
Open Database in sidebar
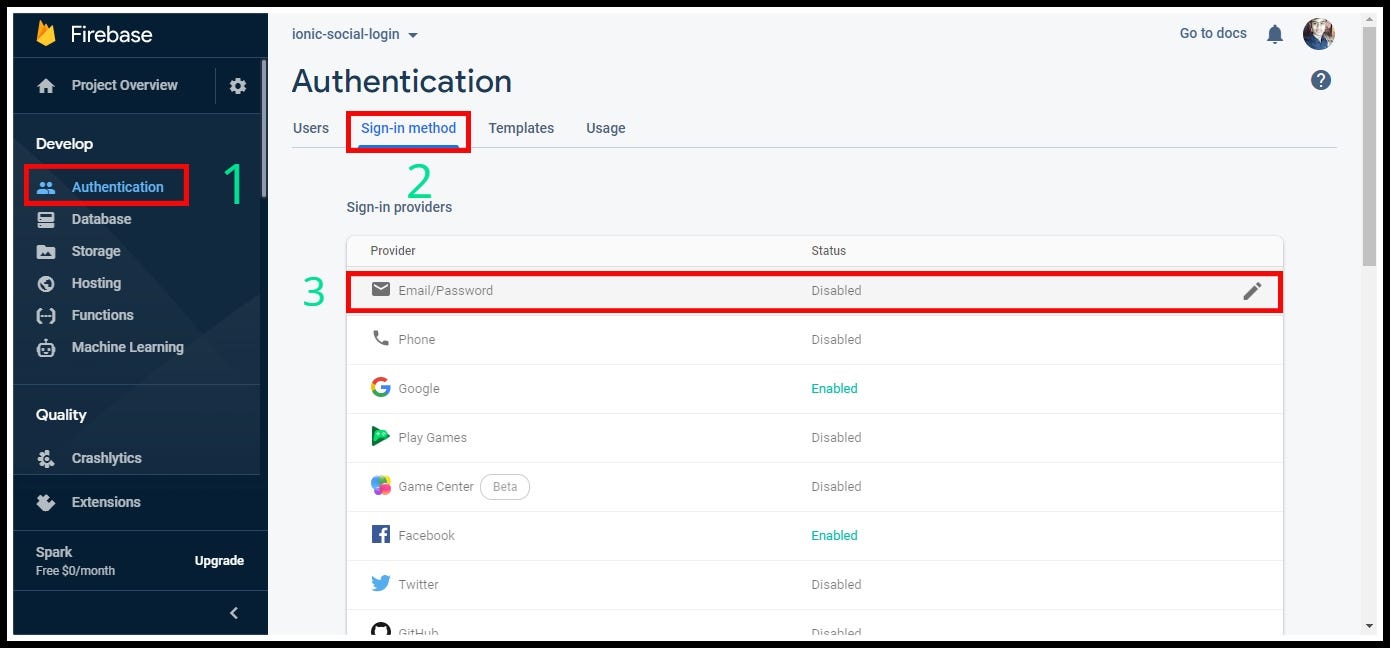click(x=101, y=219)
